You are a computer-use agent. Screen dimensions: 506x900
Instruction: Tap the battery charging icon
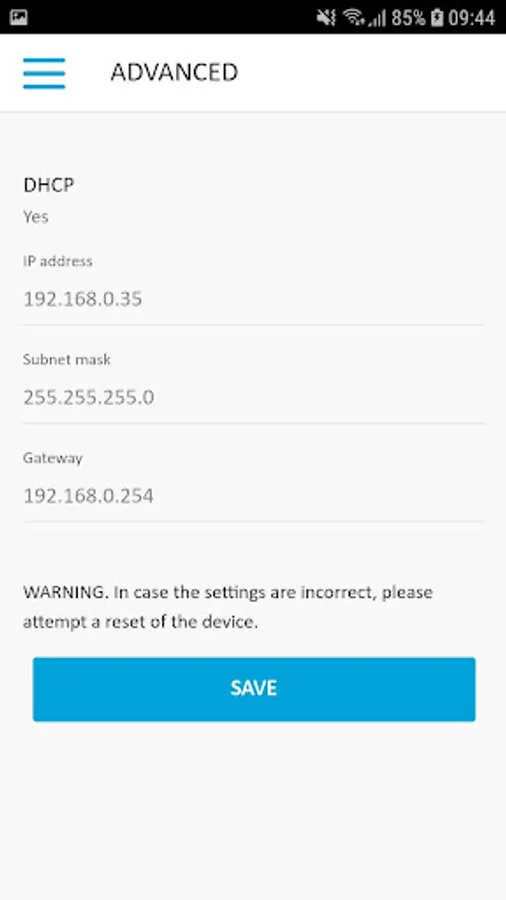point(437,17)
